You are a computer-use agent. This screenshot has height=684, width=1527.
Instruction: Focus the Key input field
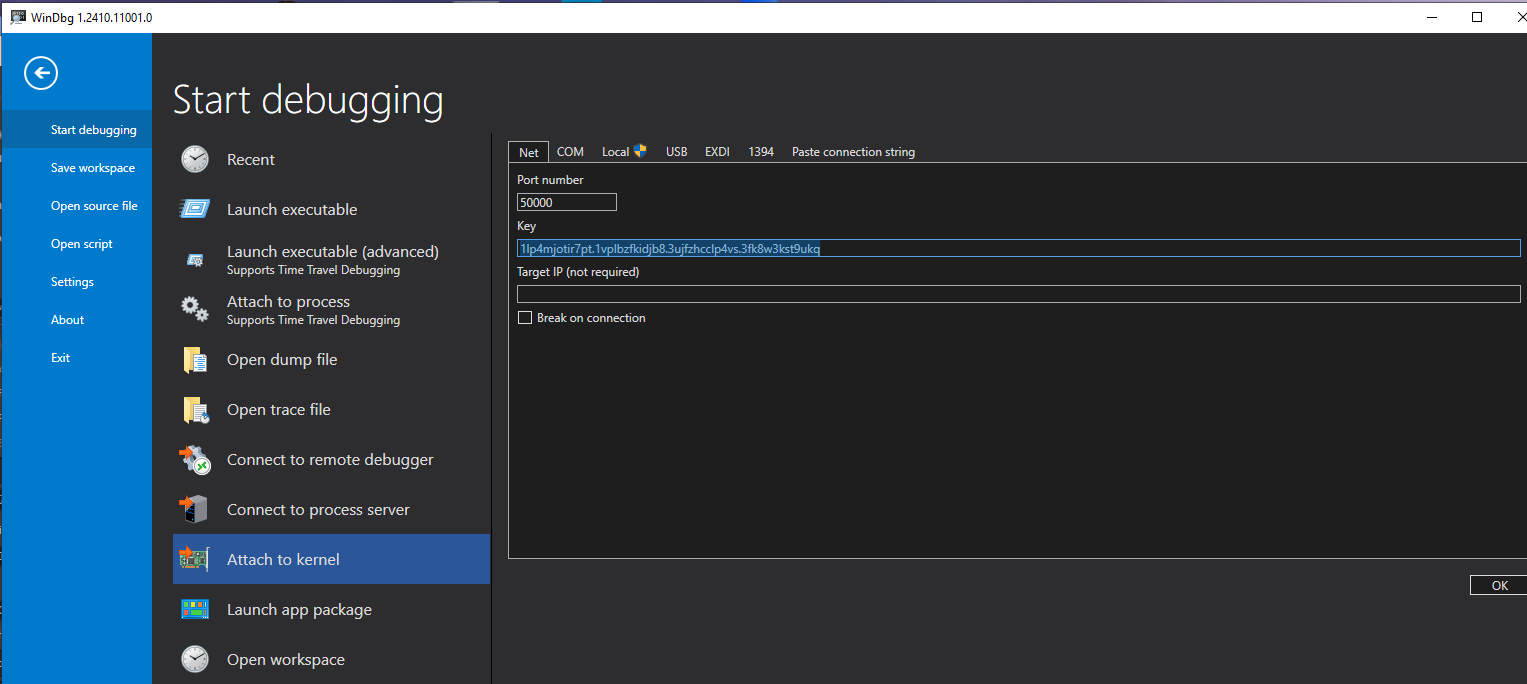click(1018, 248)
